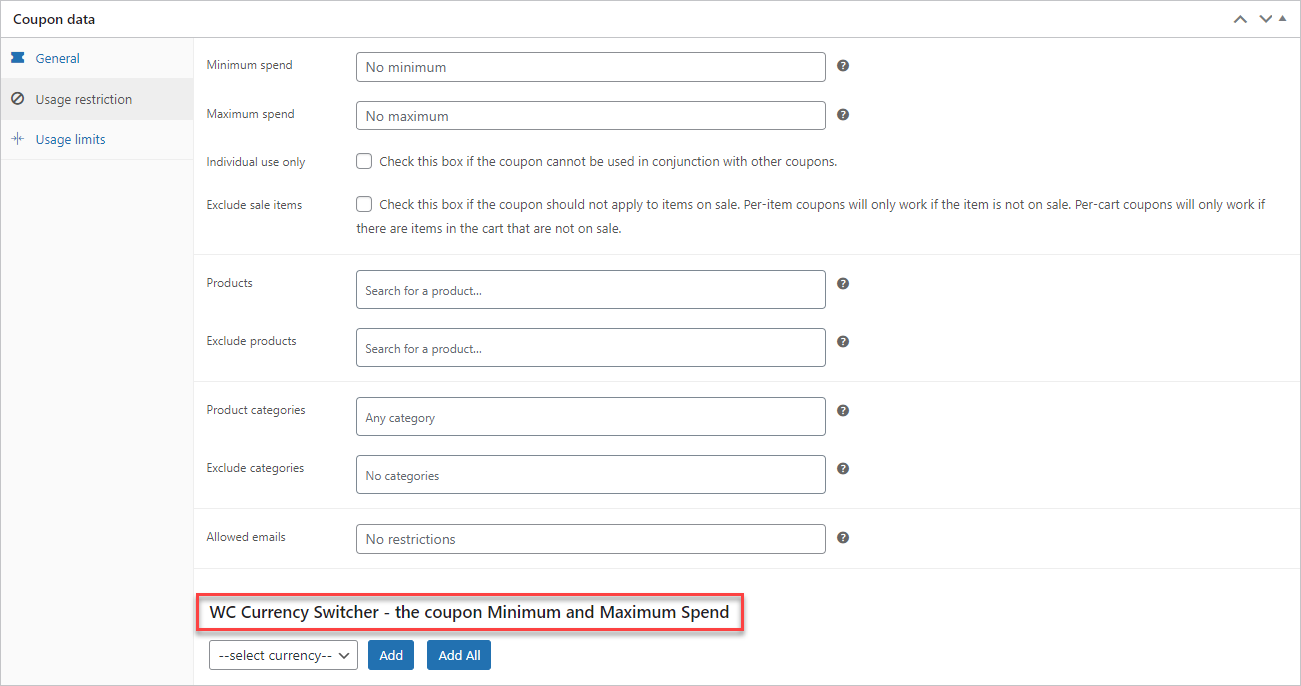Open the select currency dropdown
This screenshot has height=686, width=1301.
coord(283,655)
